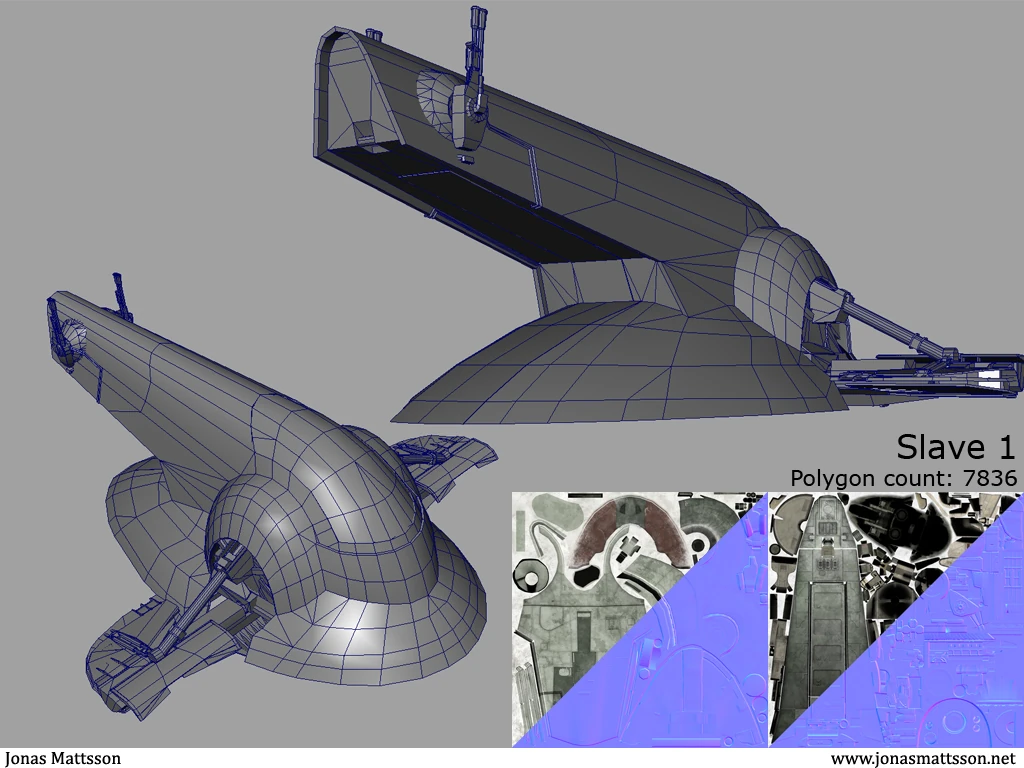Open the www.jonasmattsson.net website link

(x=924, y=759)
